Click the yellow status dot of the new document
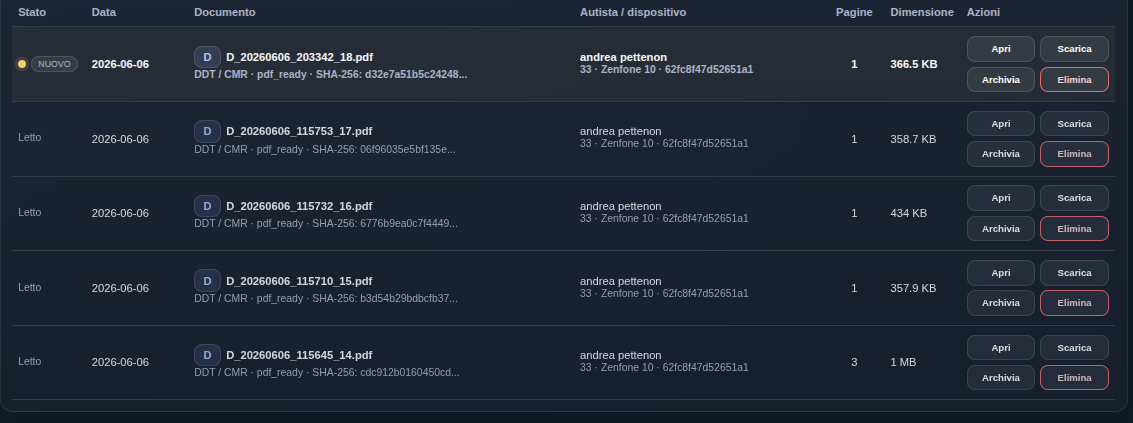Viewport: 1133px width, 423px height. click(x=22, y=64)
